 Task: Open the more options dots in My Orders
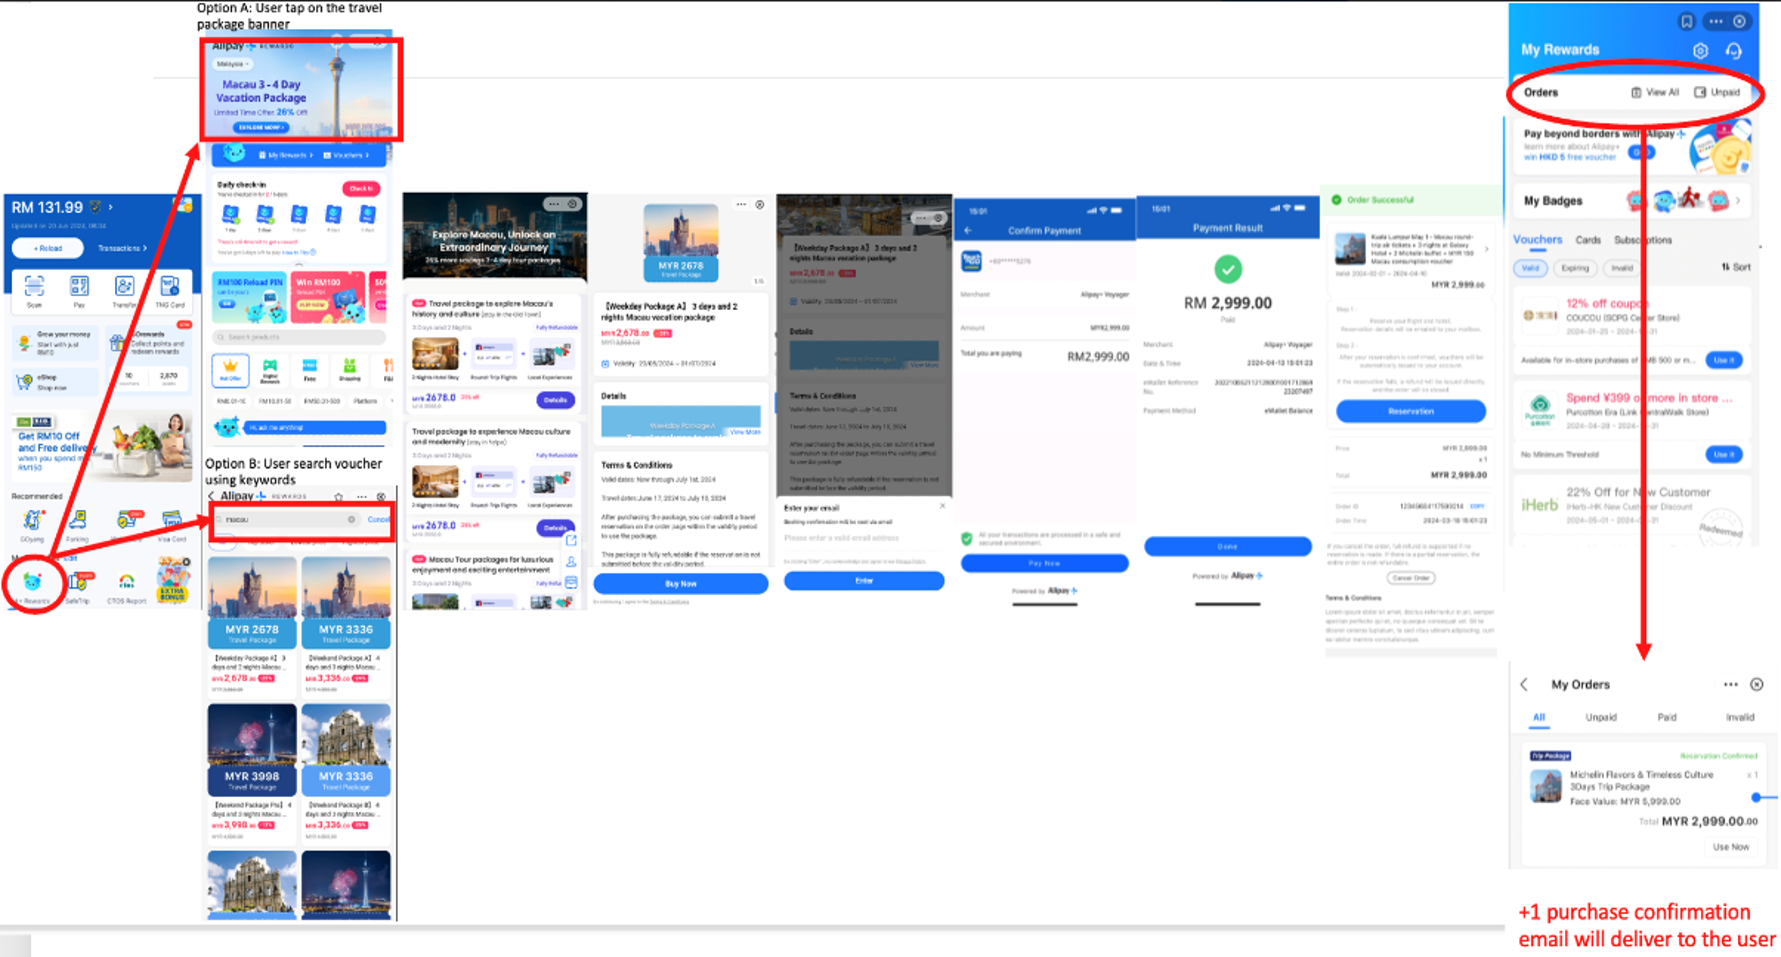(x=1731, y=685)
